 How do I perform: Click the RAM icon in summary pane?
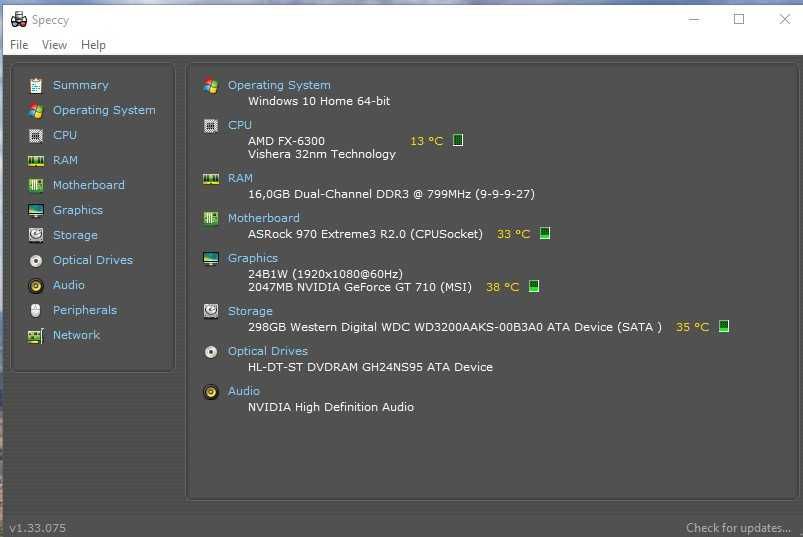pos(210,179)
